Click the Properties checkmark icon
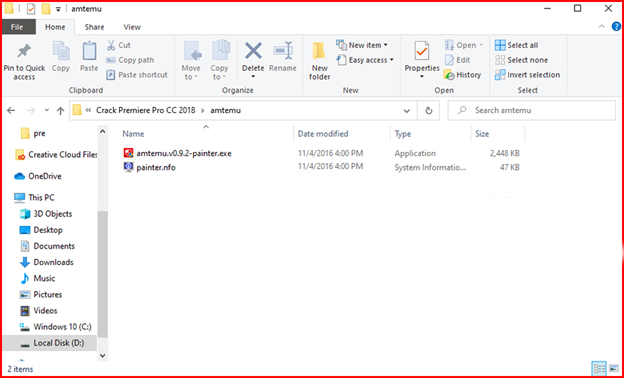The width and height of the screenshot is (624, 378). tap(422, 52)
